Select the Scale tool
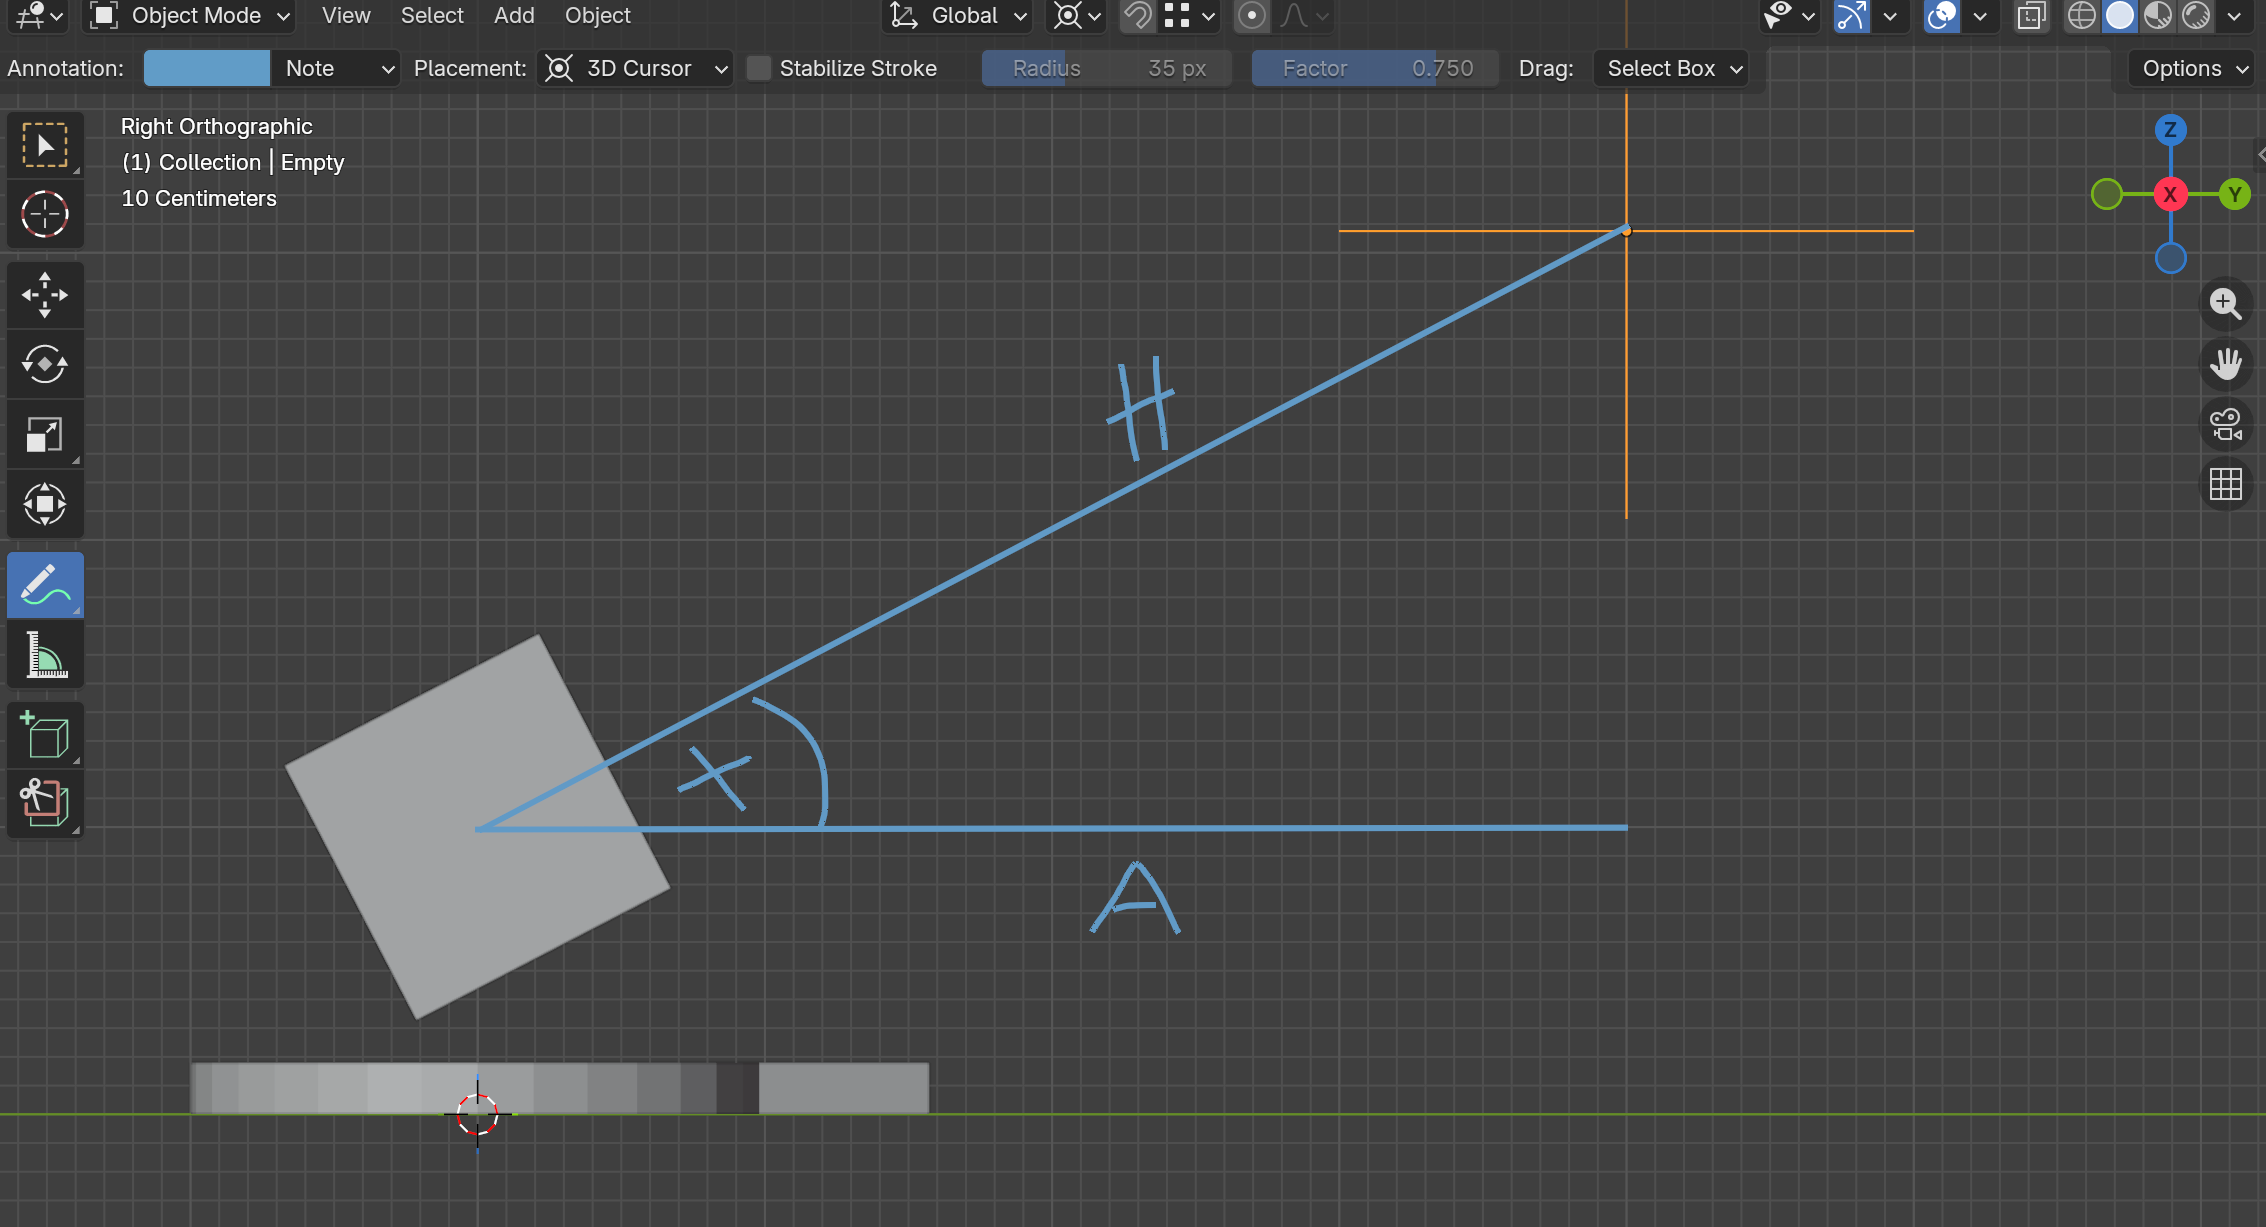The height and width of the screenshot is (1227, 2266). [x=45, y=434]
